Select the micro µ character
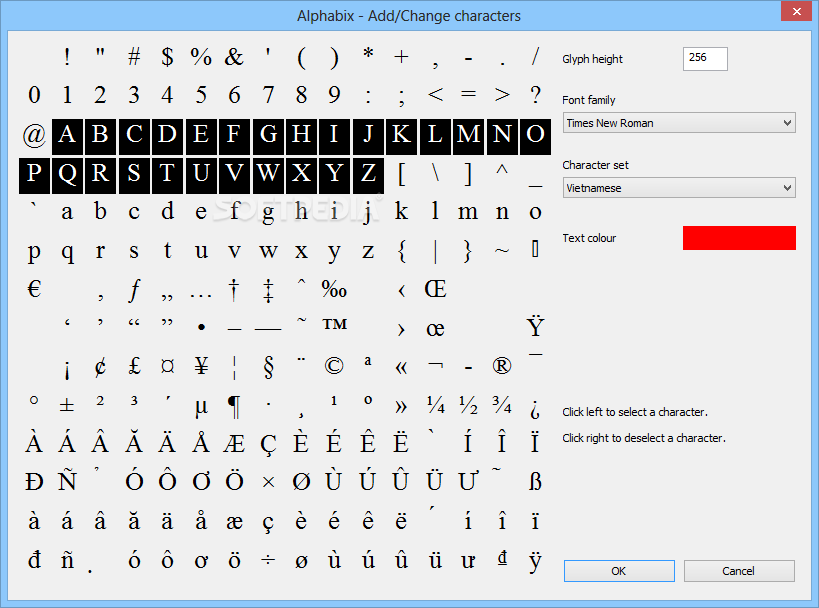Image resolution: width=819 pixels, height=608 pixels. pos(201,408)
